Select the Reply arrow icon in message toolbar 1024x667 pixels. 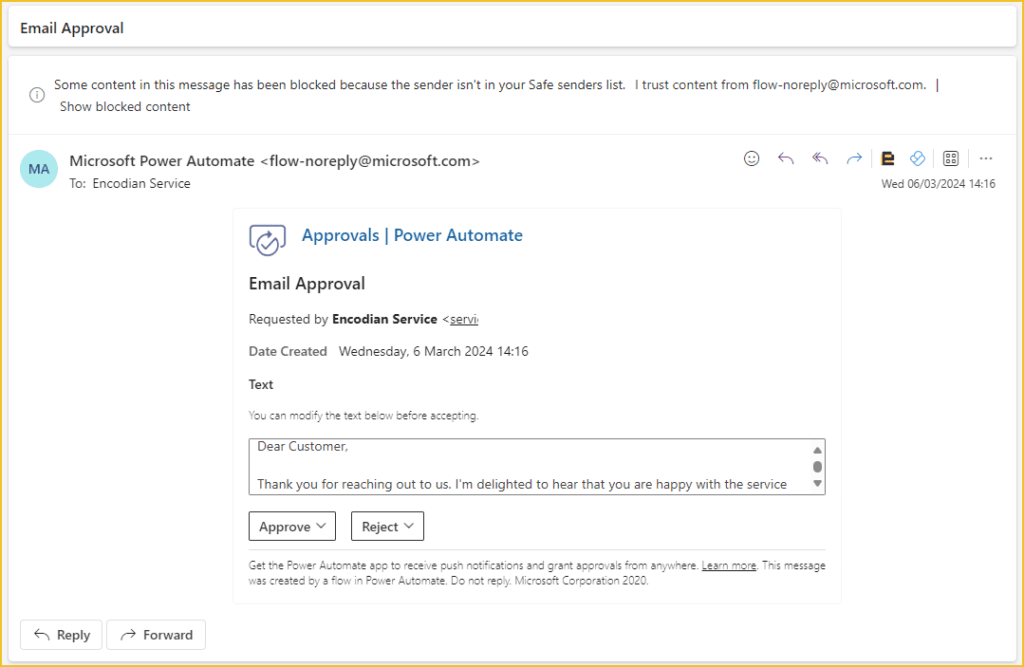click(x=785, y=158)
